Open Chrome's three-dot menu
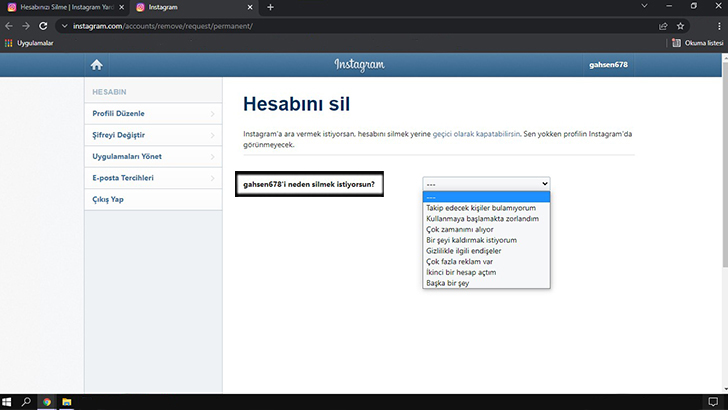 719,26
